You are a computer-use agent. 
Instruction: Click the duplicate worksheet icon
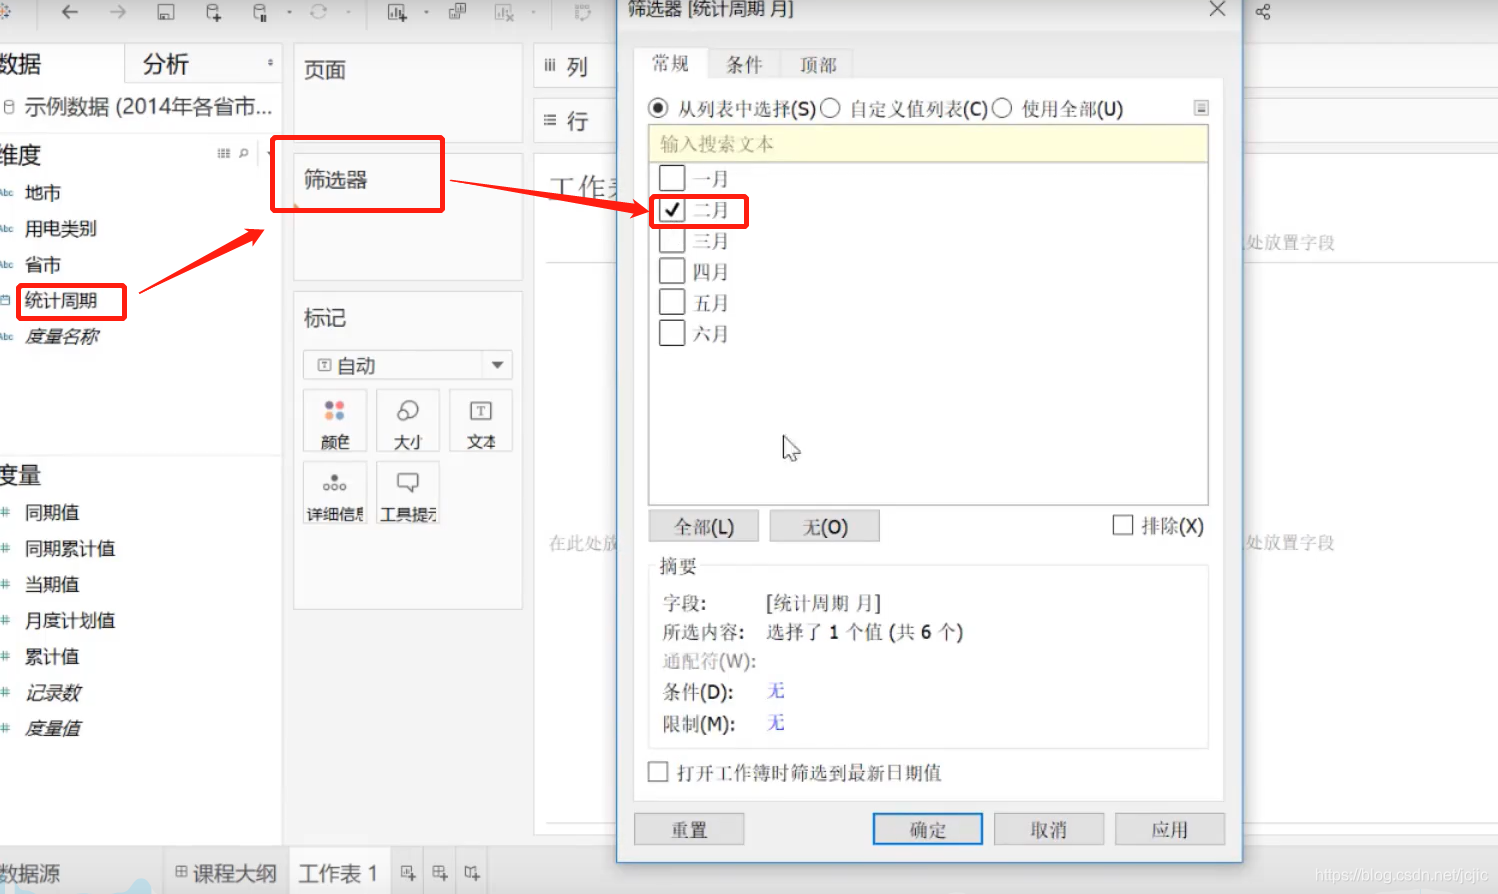[x=457, y=12]
